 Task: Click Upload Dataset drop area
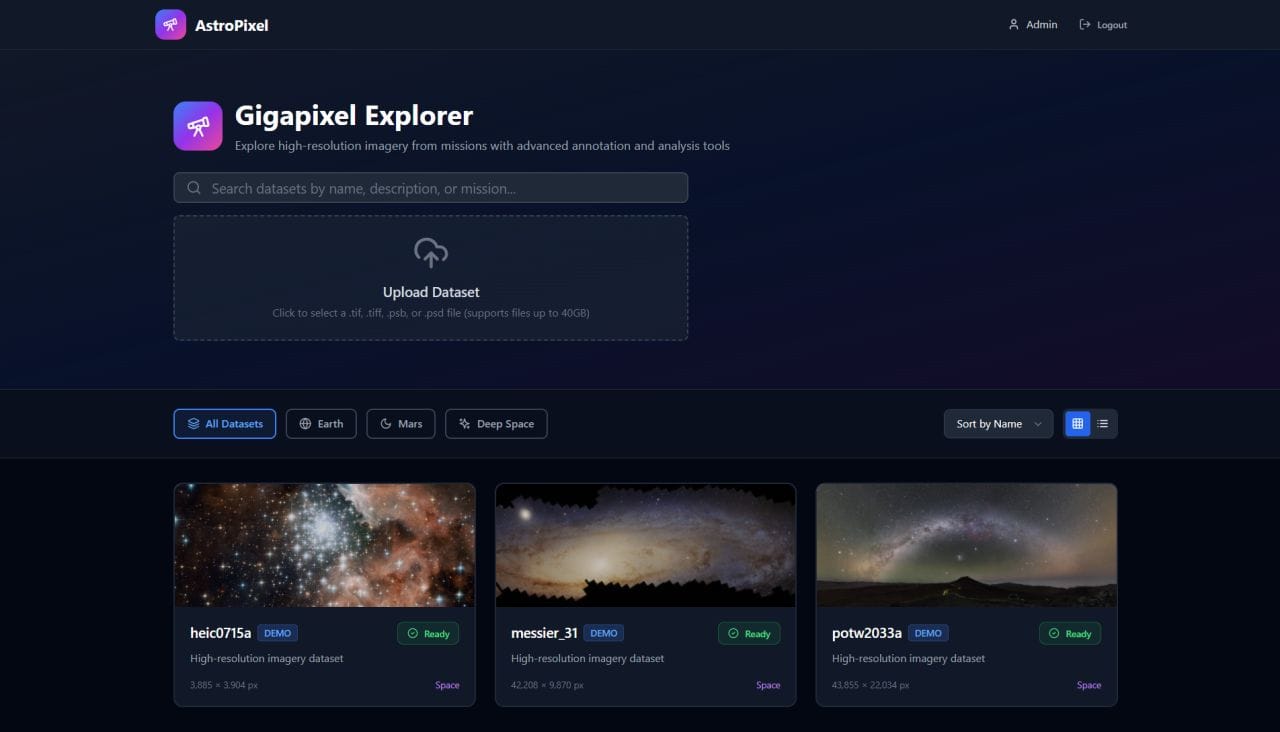coord(431,278)
